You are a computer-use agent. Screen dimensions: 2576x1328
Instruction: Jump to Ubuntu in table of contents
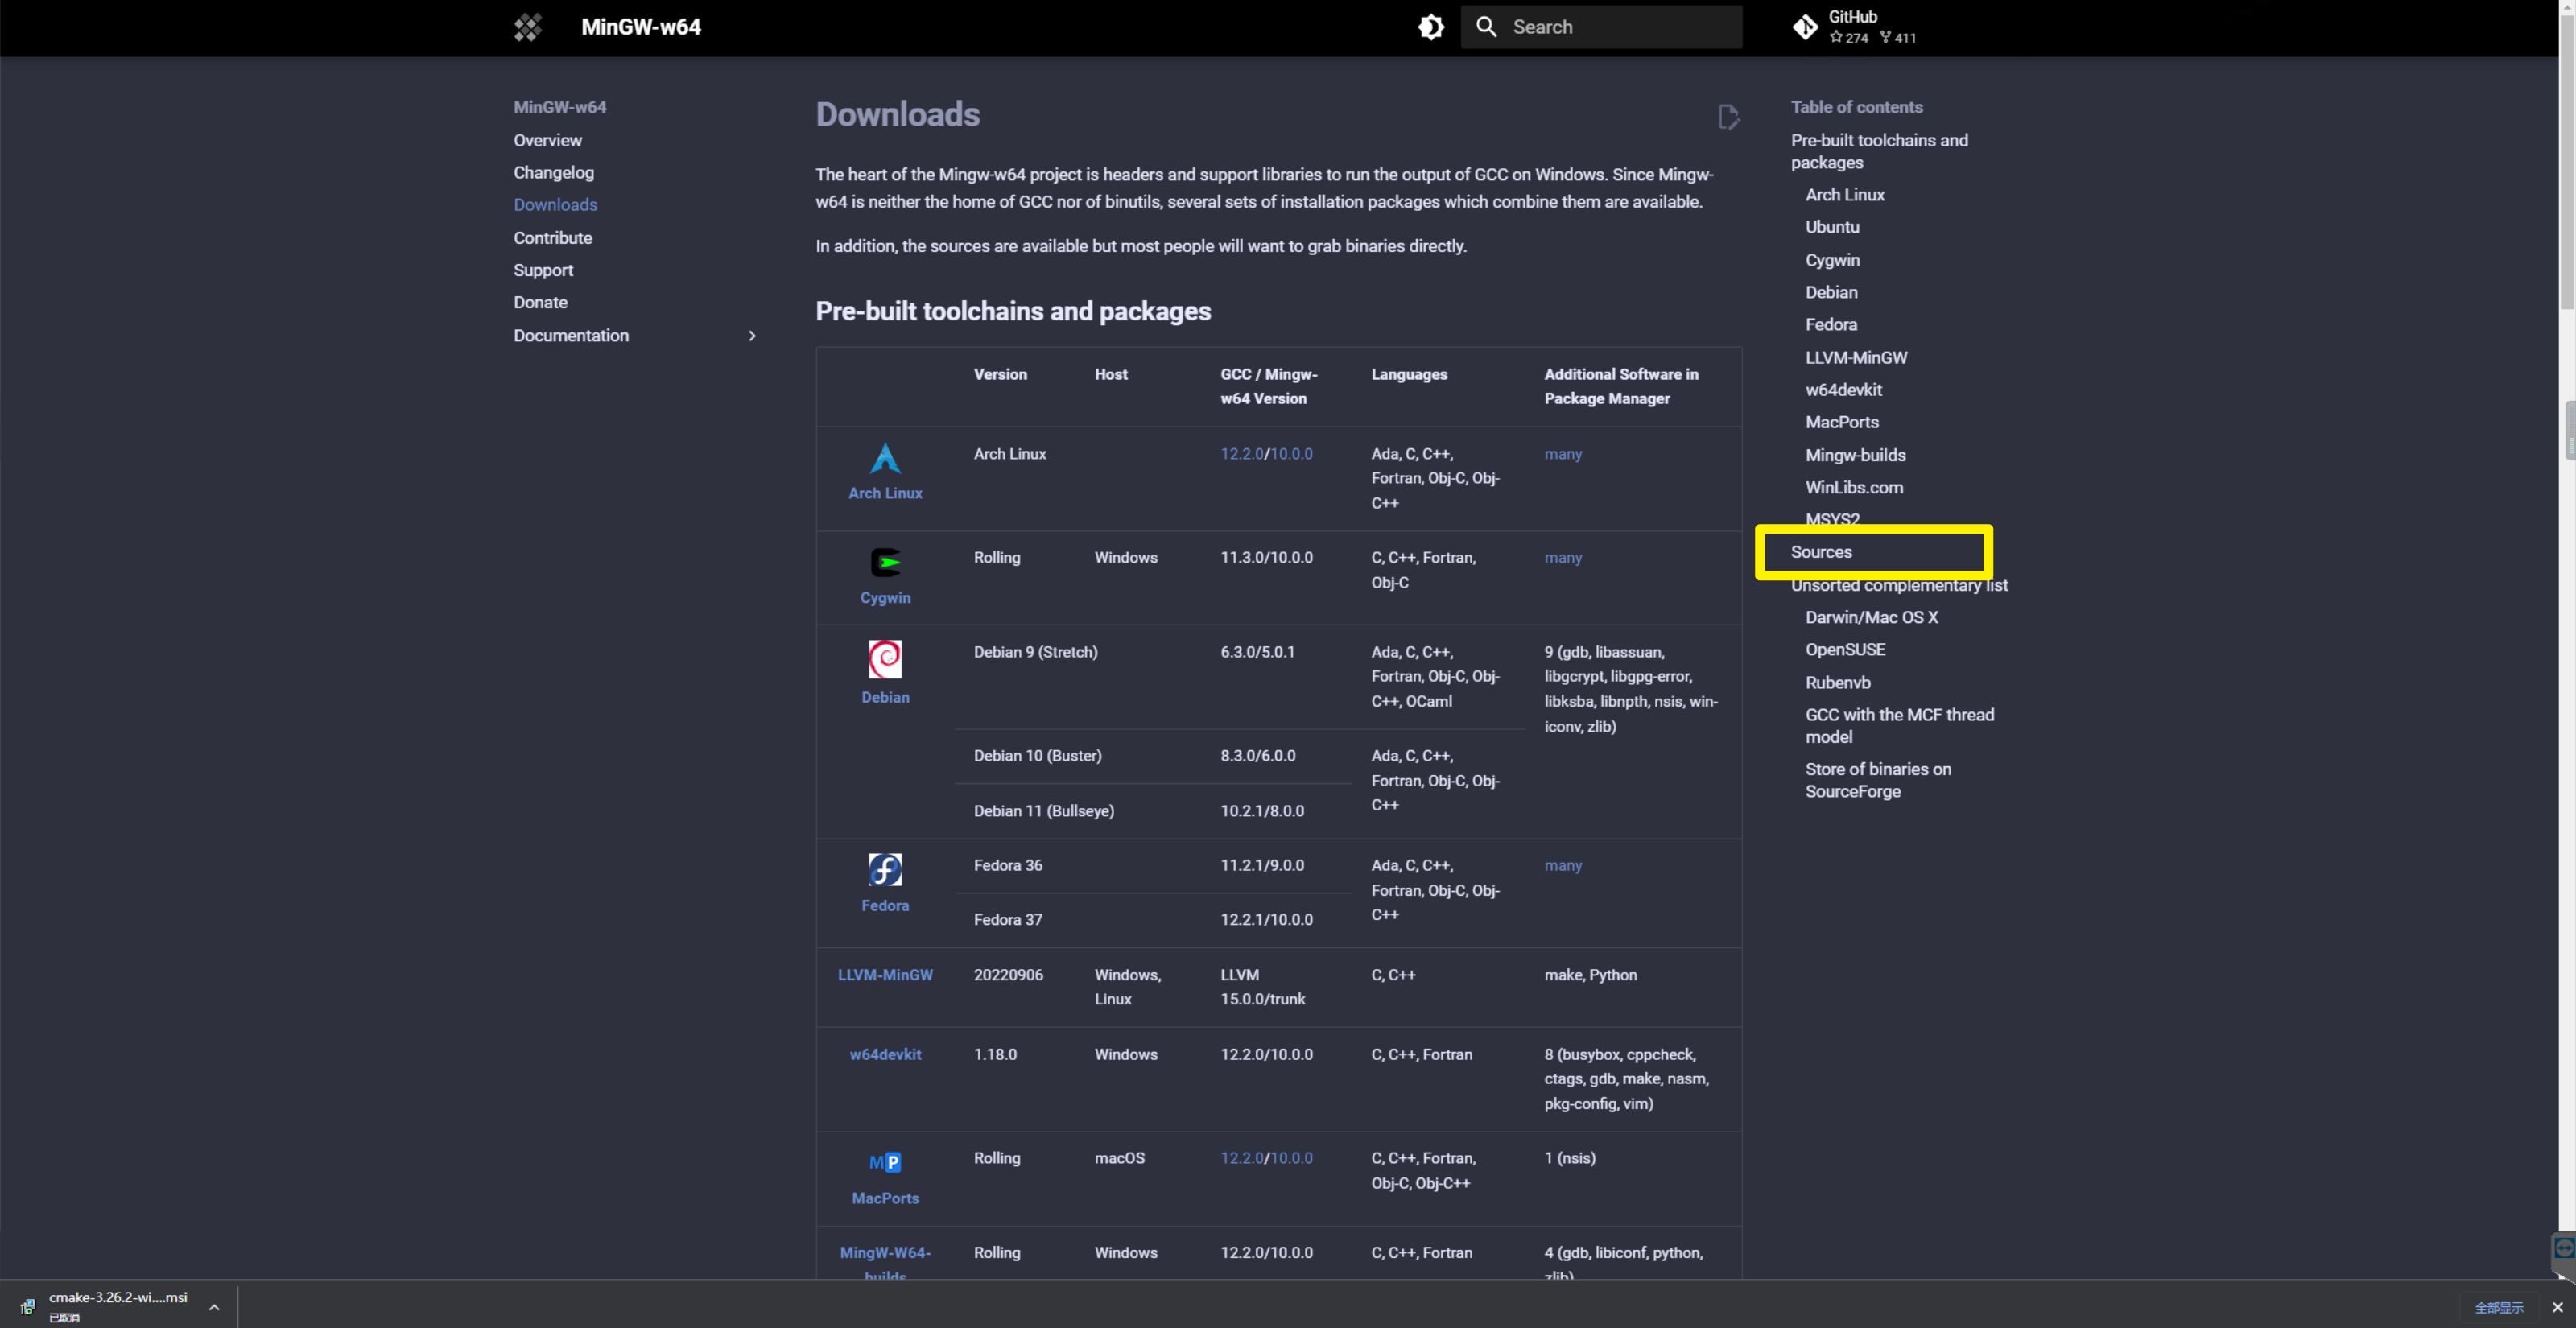[1832, 227]
